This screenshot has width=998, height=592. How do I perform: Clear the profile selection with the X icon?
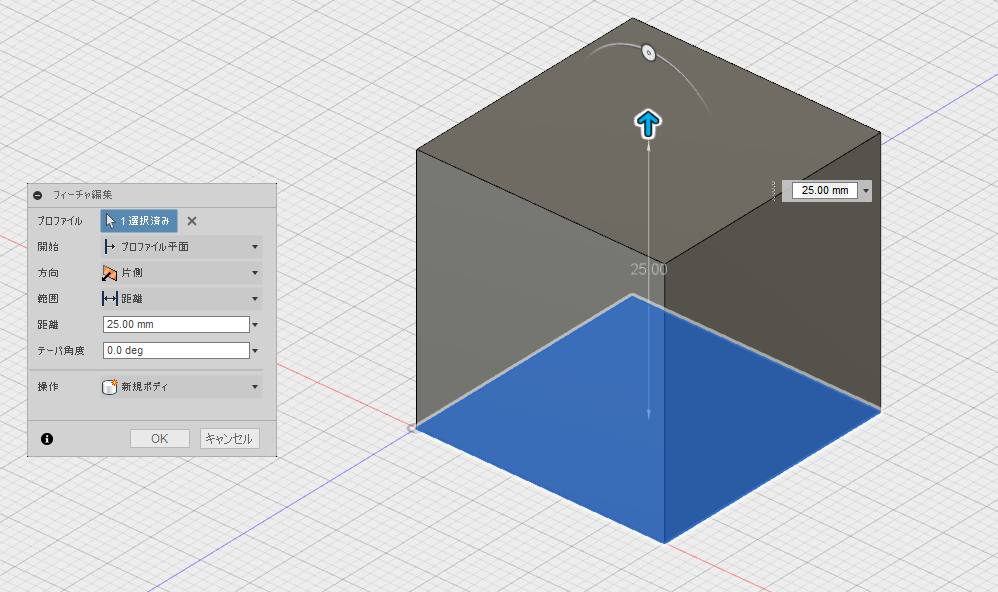pyautogui.click(x=192, y=221)
